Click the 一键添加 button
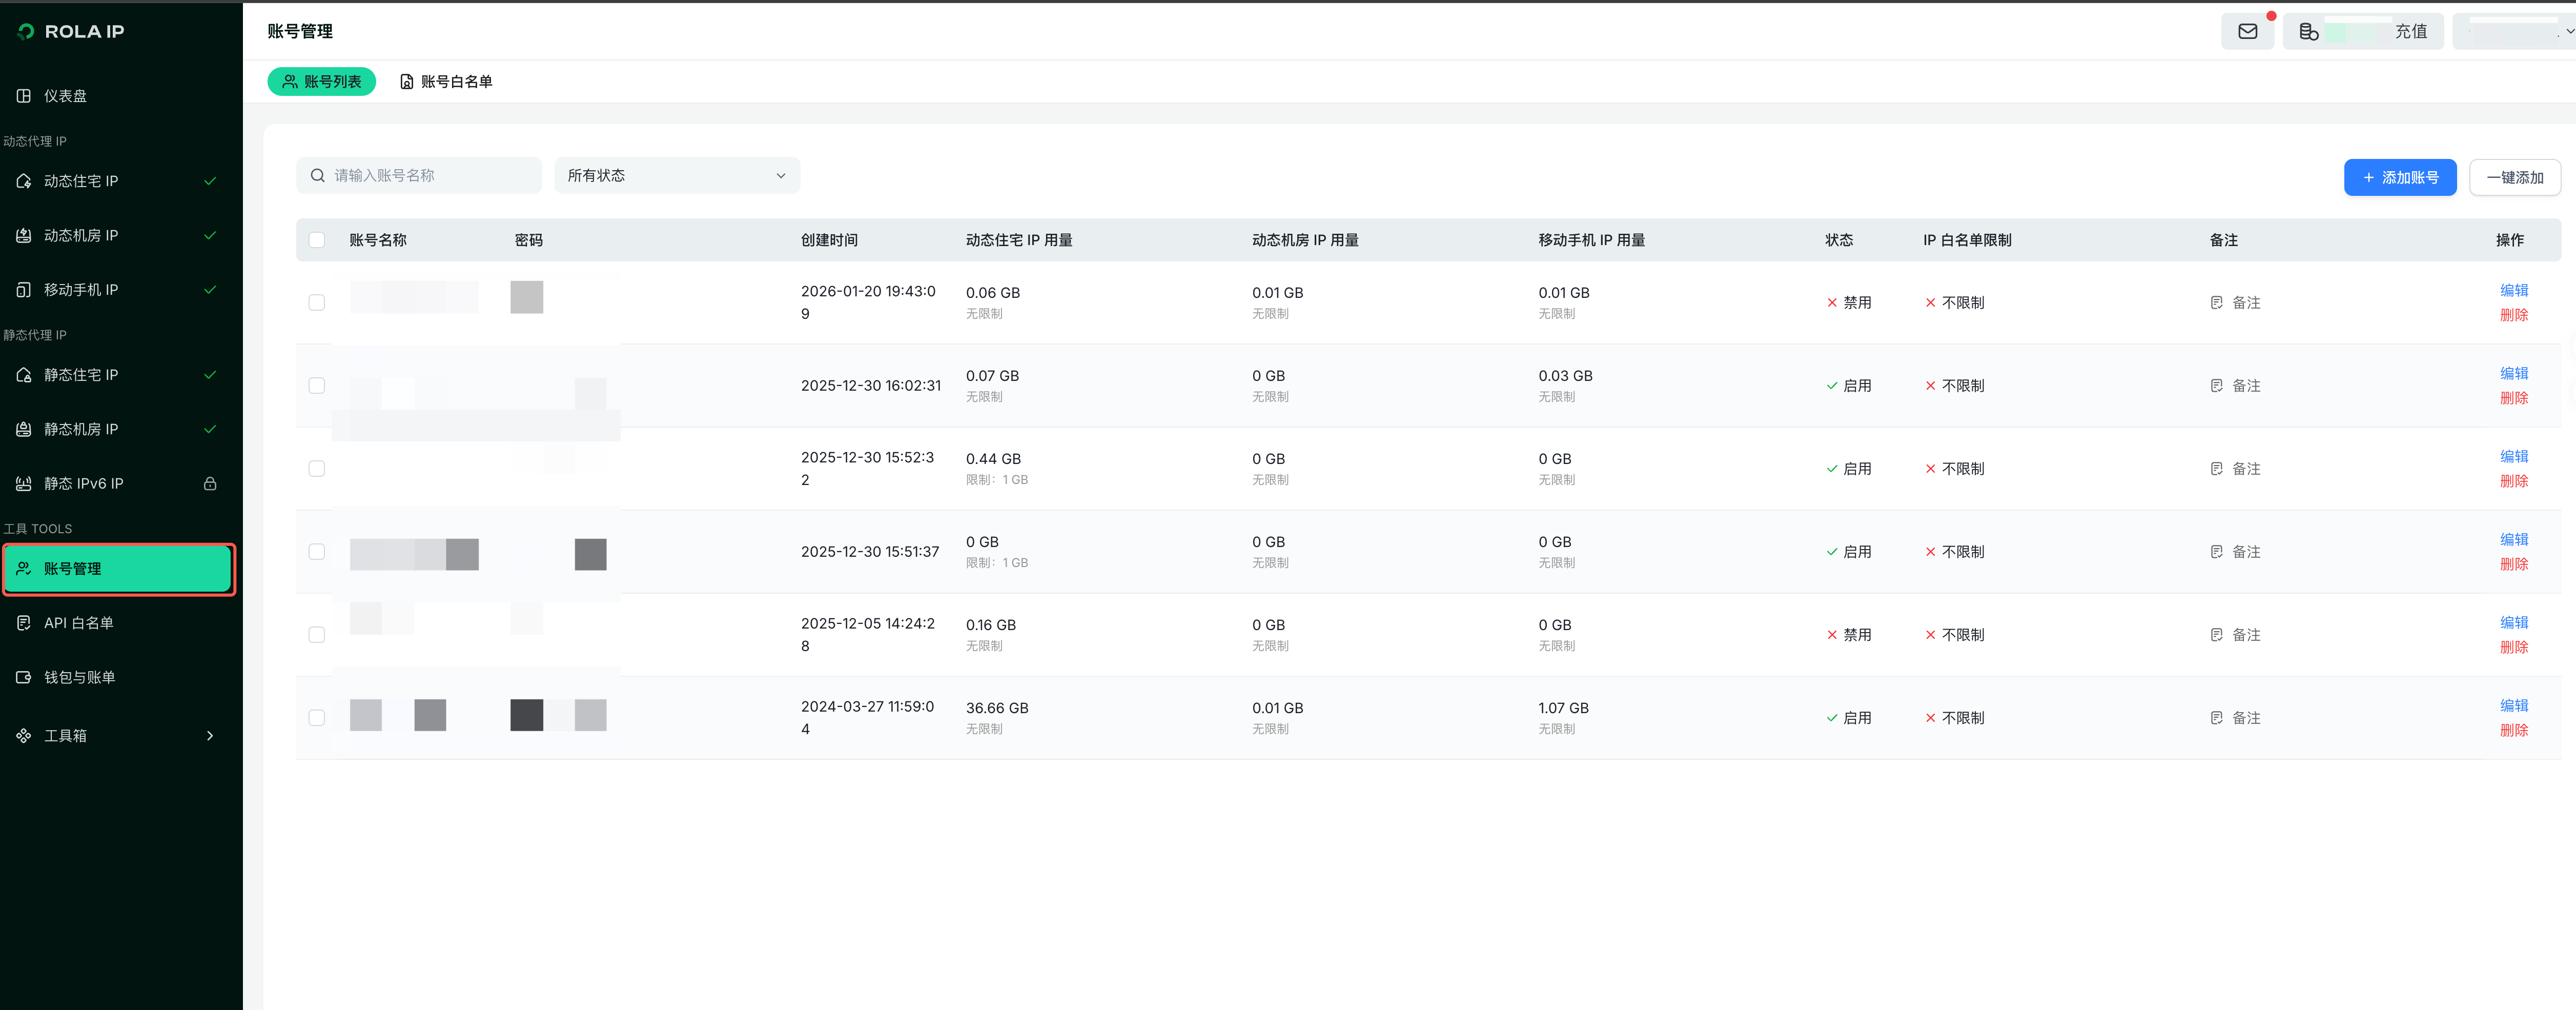This screenshot has height=1010, width=2576. pyautogui.click(x=2514, y=178)
